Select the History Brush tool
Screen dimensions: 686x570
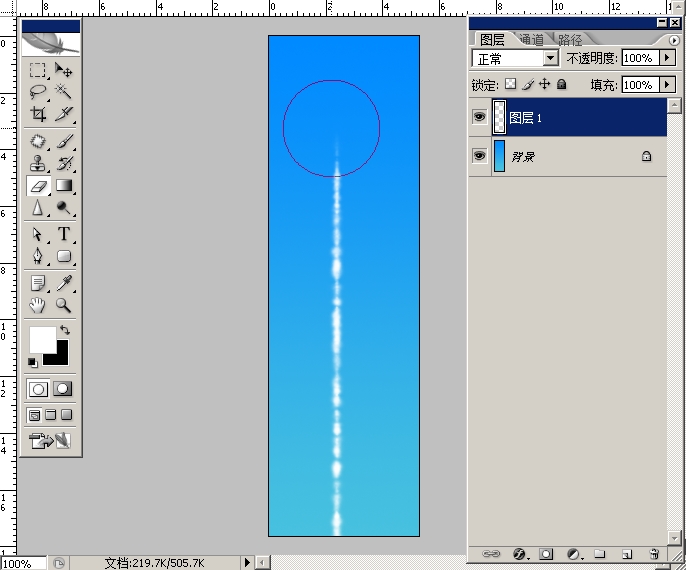[64, 163]
